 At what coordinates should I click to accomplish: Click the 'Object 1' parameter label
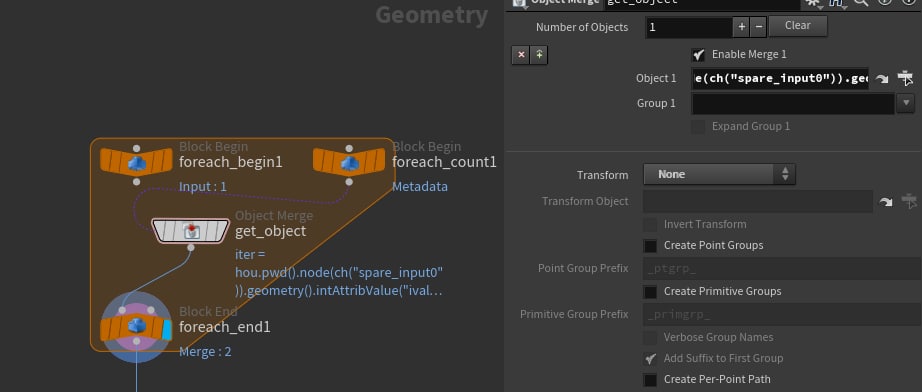tap(656, 79)
